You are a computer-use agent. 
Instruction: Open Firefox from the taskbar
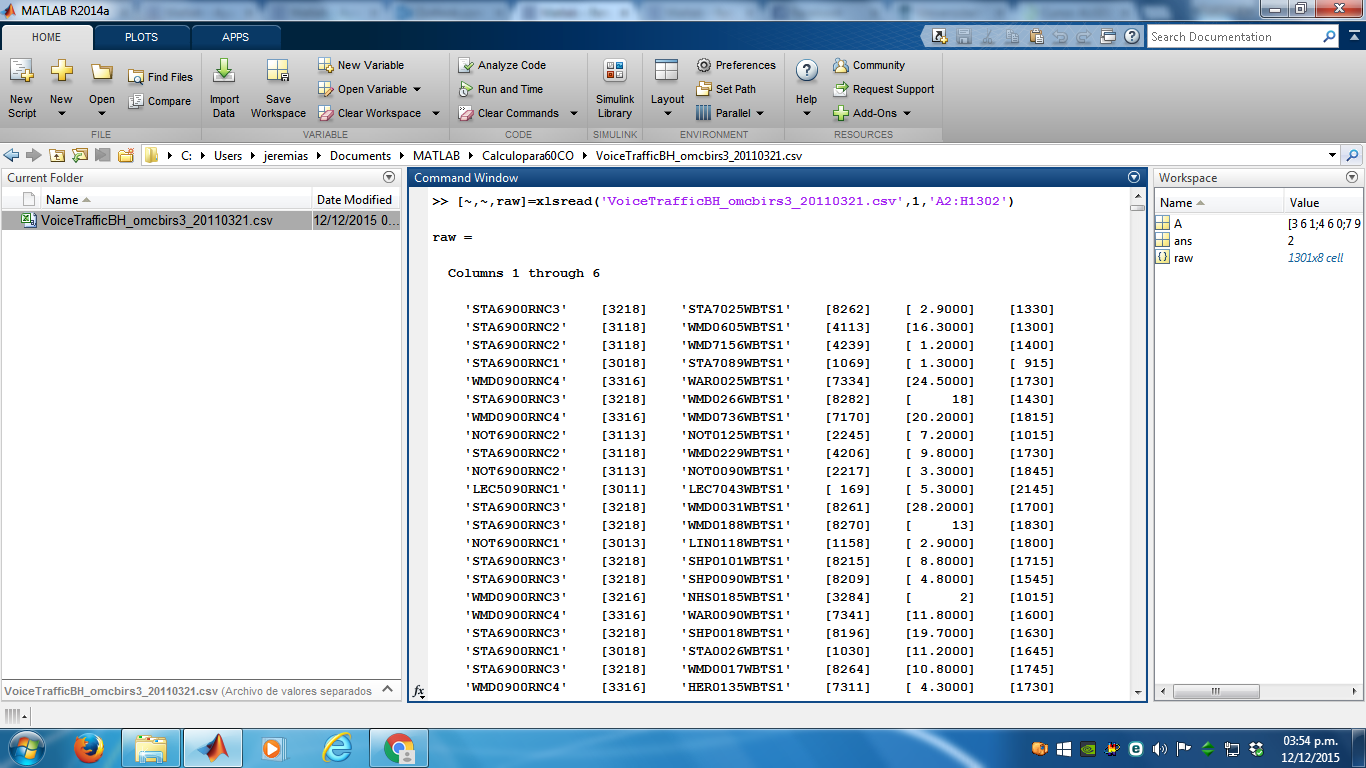(x=89, y=748)
